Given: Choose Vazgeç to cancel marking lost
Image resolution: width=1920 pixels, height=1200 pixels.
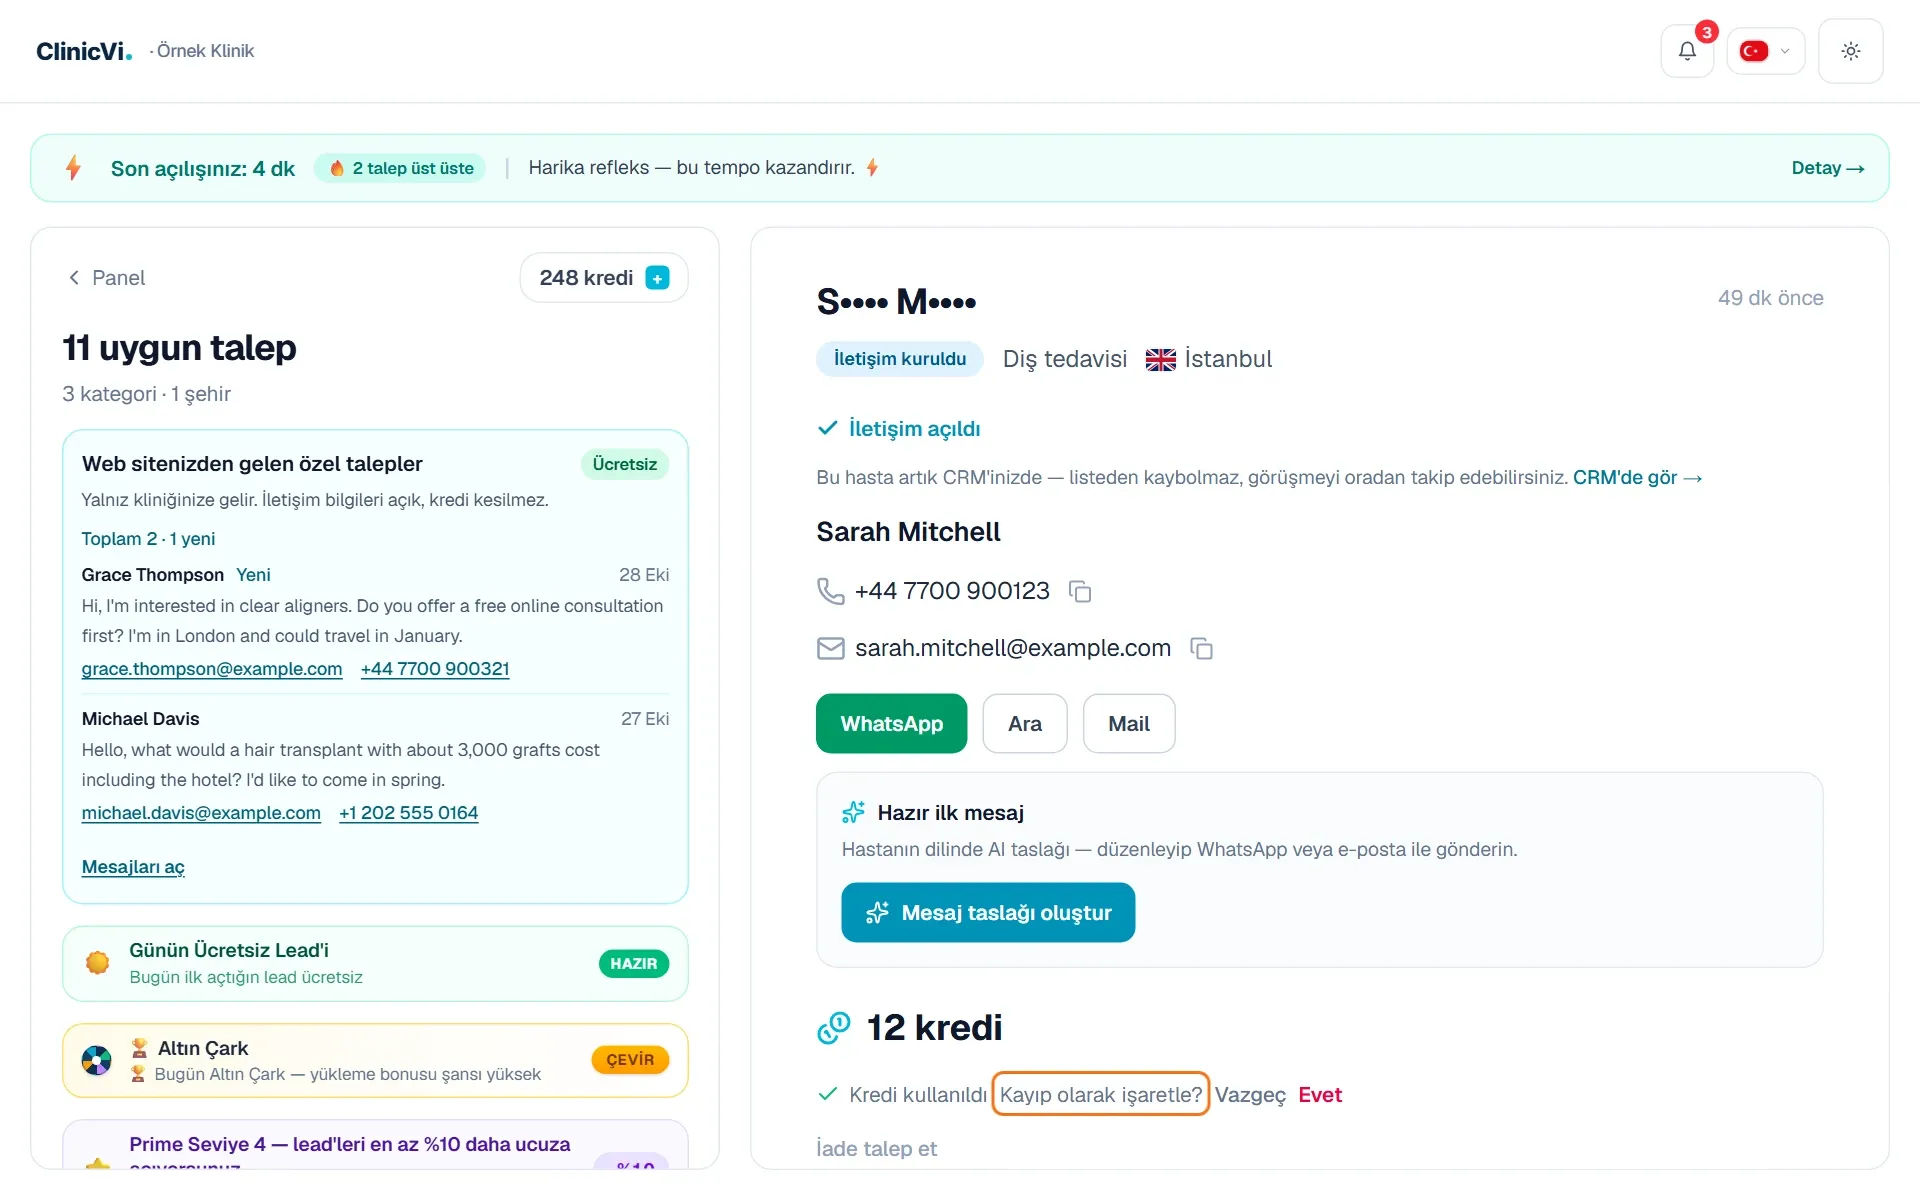Looking at the screenshot, I should pos(1250,1095).
